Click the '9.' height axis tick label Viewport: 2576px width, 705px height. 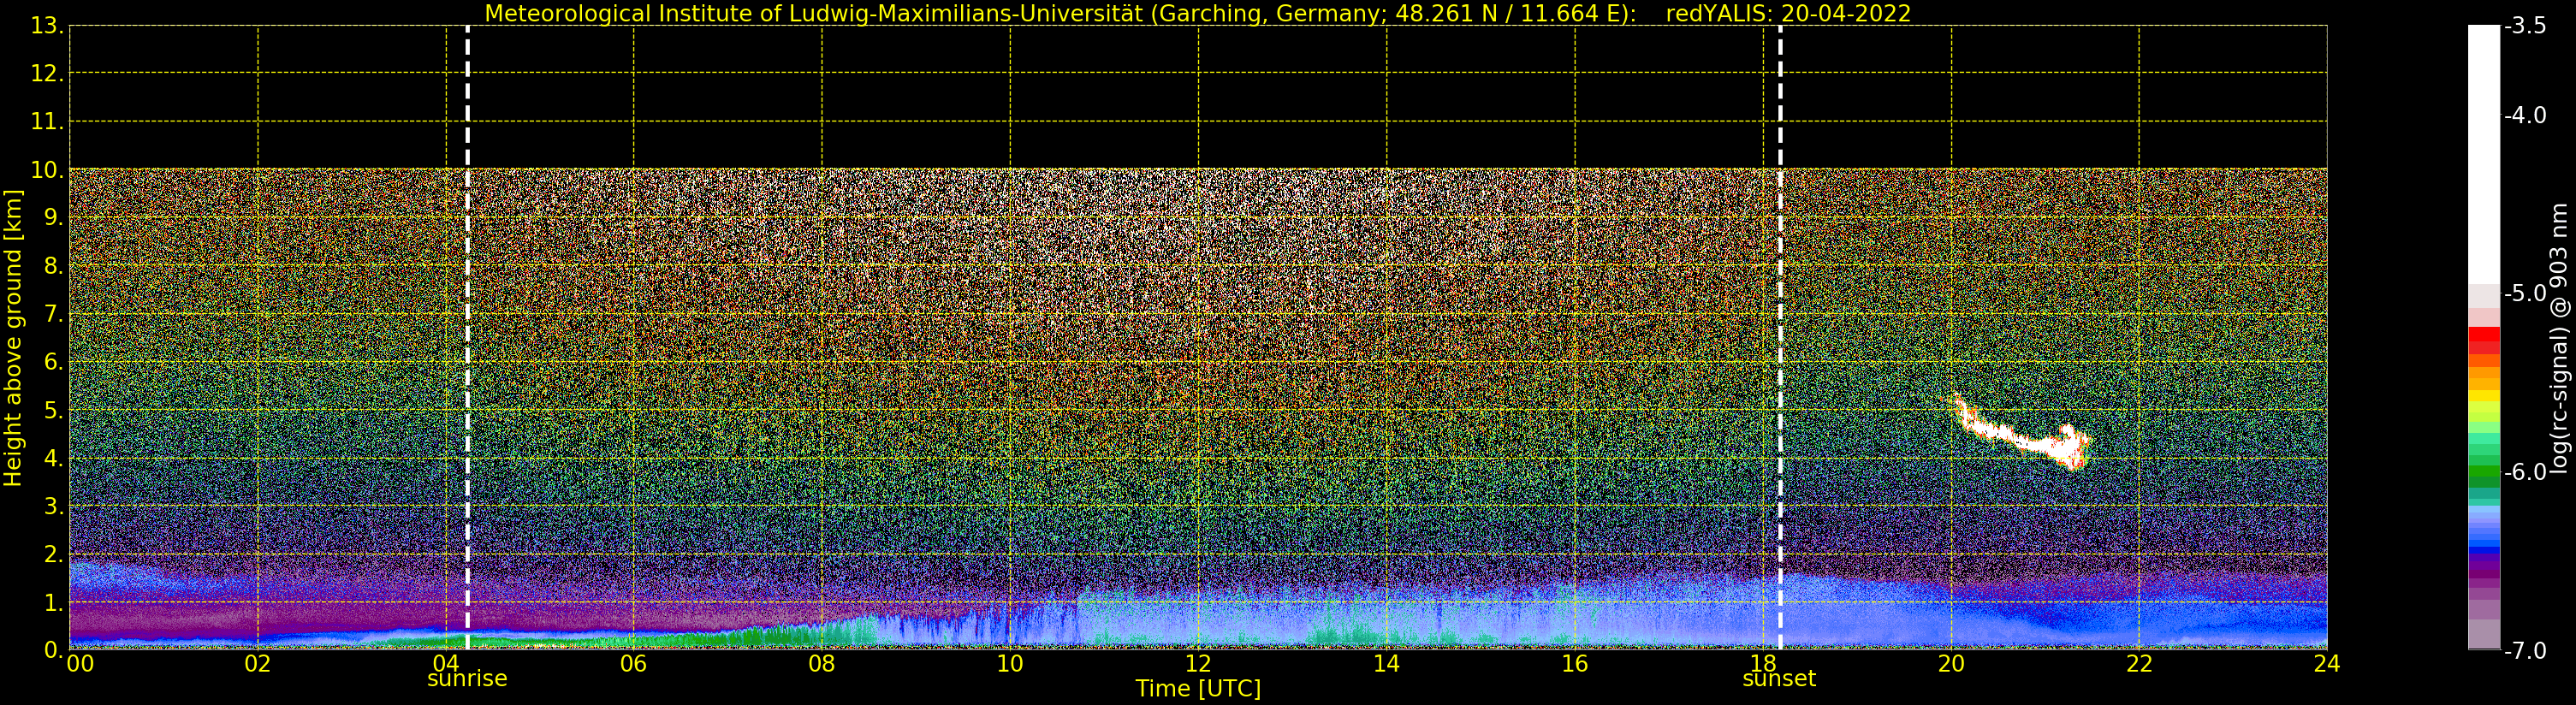(x=54, y=218)
